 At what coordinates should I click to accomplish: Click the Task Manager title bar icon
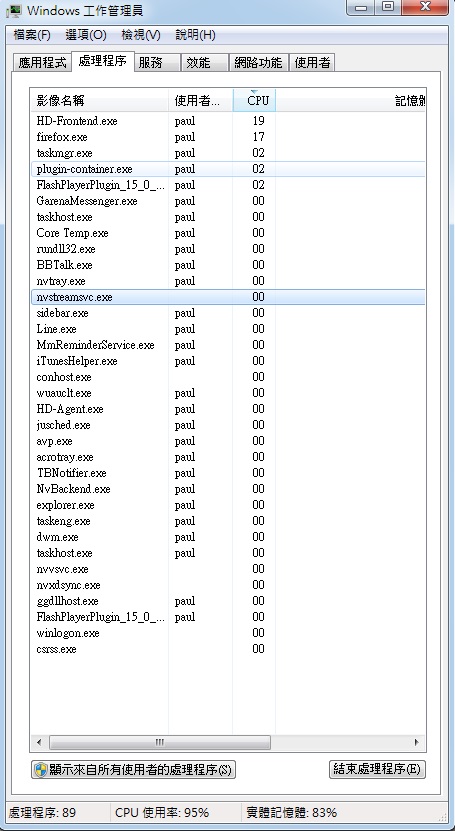13,10
